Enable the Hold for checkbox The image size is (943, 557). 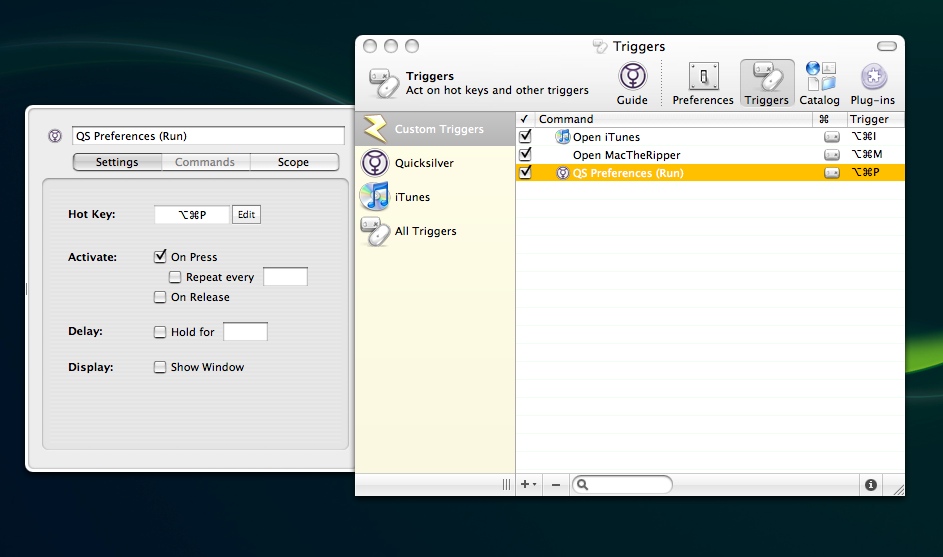click(160, 332)
